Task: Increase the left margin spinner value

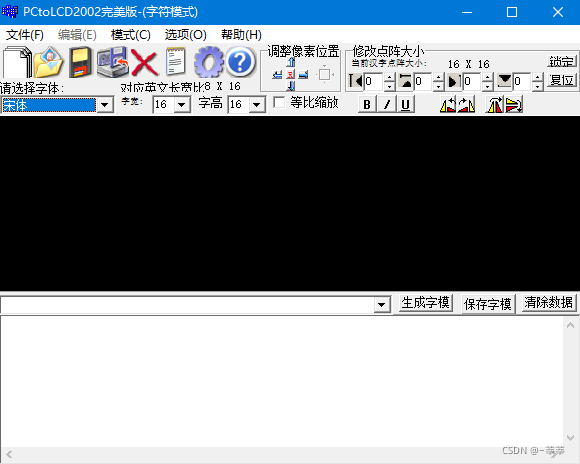Action: [x=389, y=77]
